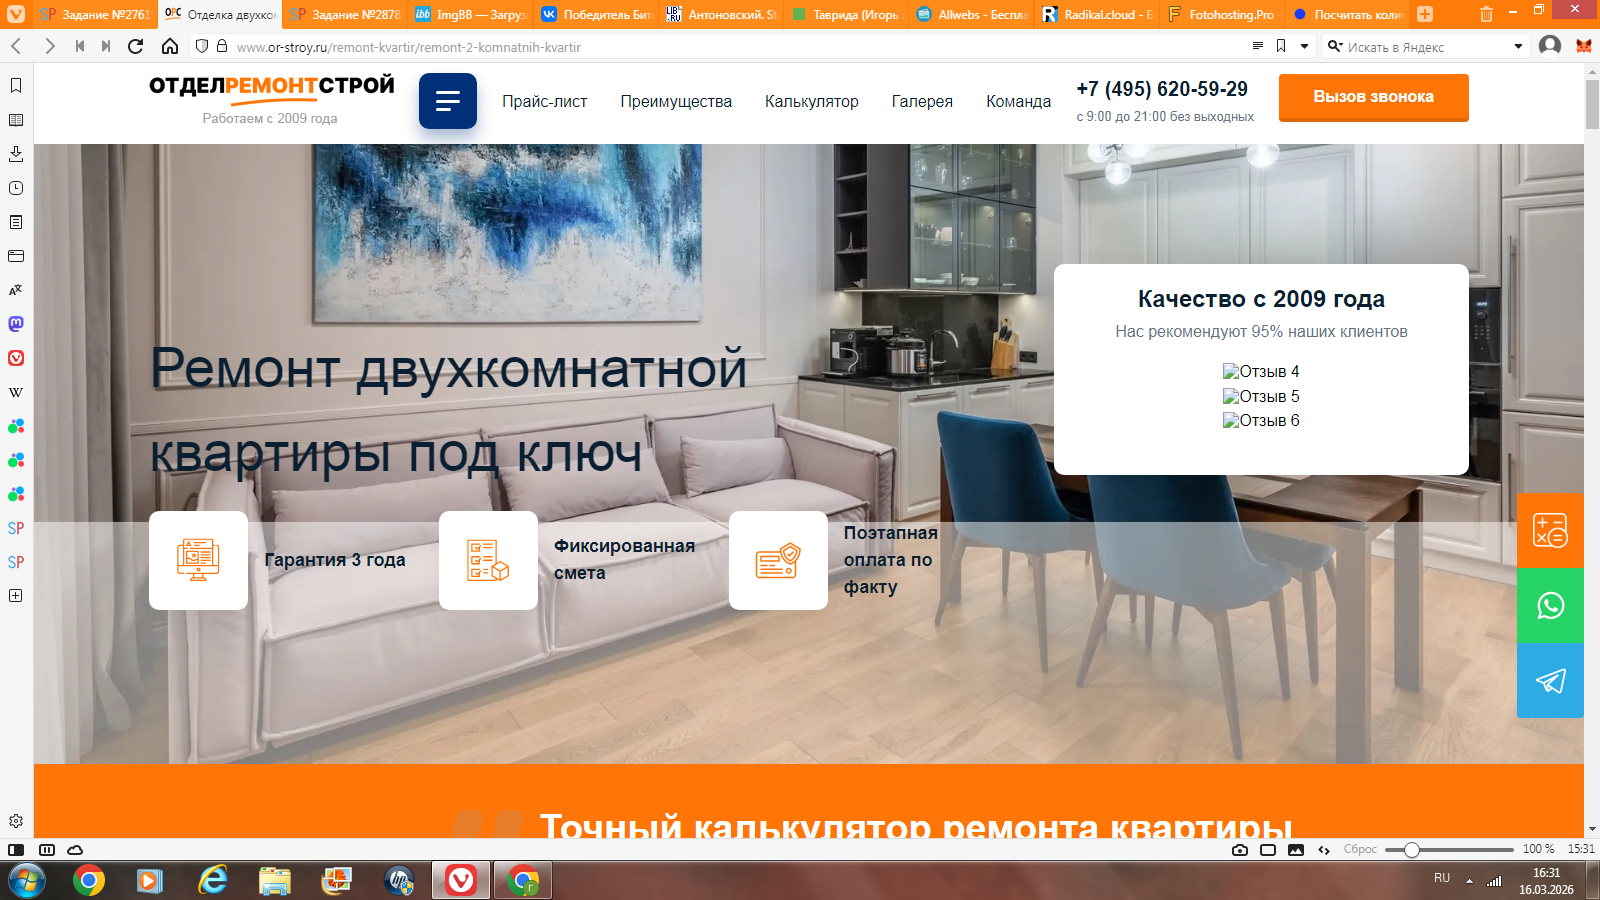Toggle the side panel visibility
1600x900 pixels.
16,850
